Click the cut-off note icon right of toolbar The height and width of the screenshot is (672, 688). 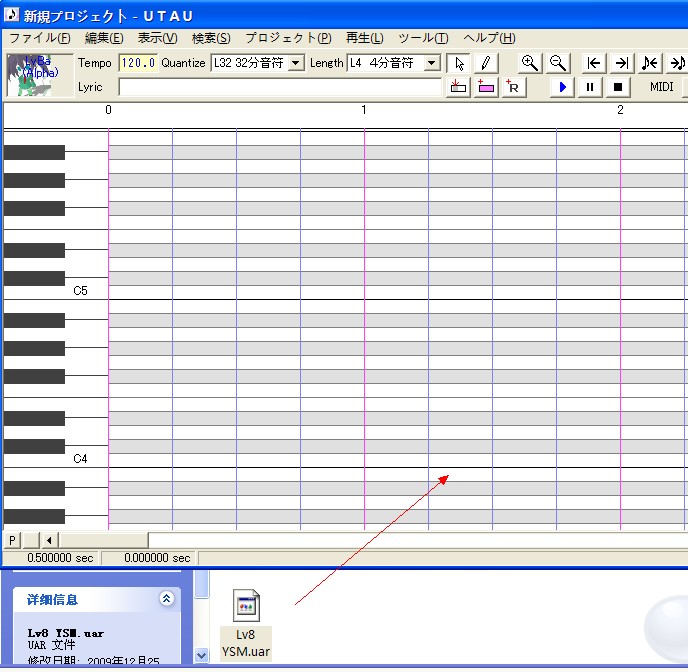click(677, 63)
